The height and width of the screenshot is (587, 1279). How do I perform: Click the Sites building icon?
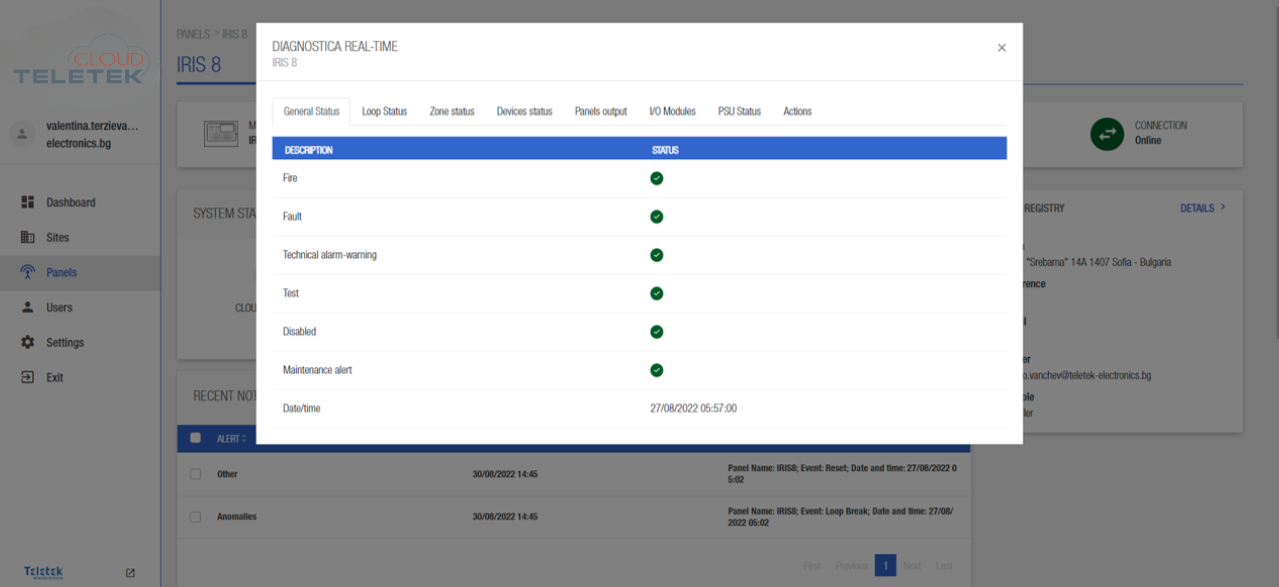28,237
